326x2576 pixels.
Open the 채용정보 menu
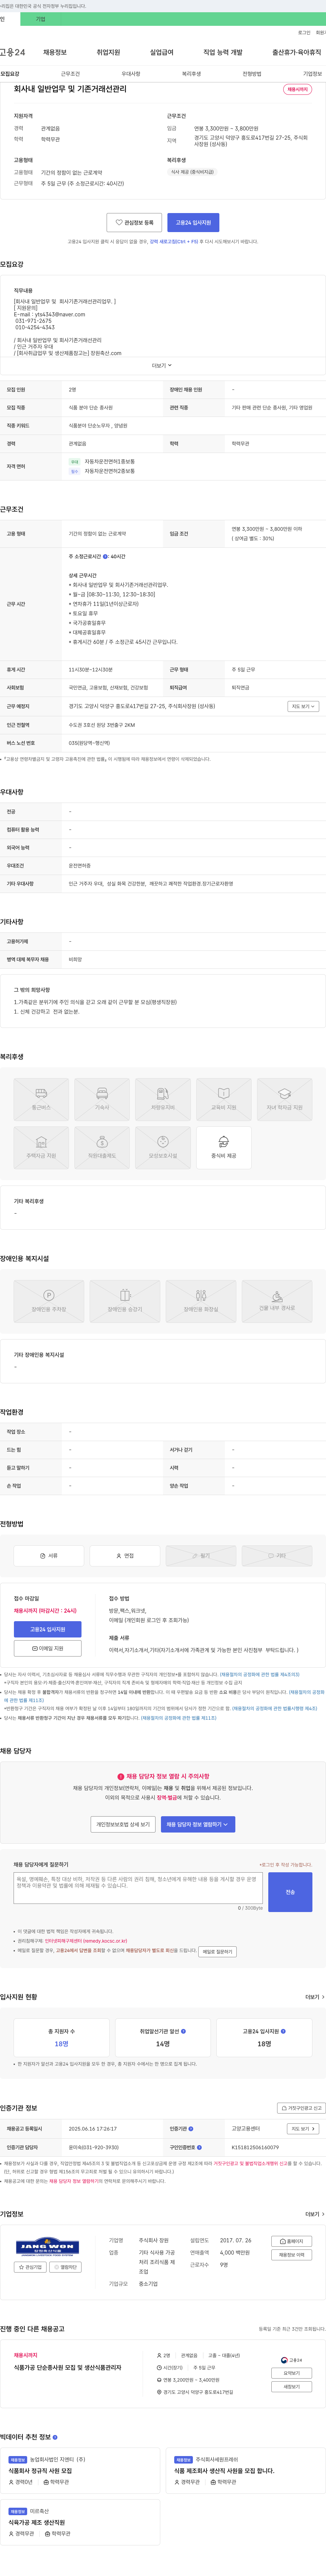pos(55,52)
